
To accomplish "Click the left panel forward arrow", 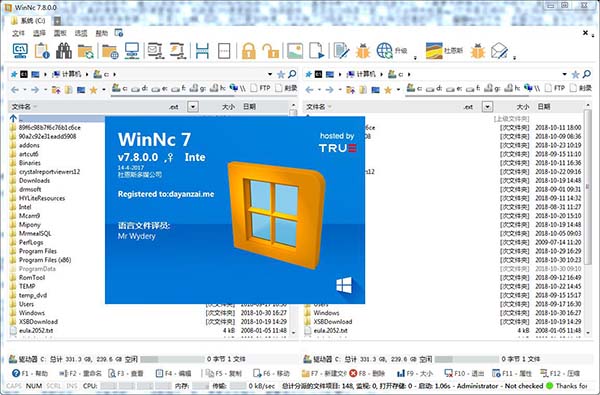I will pos(35,90).
